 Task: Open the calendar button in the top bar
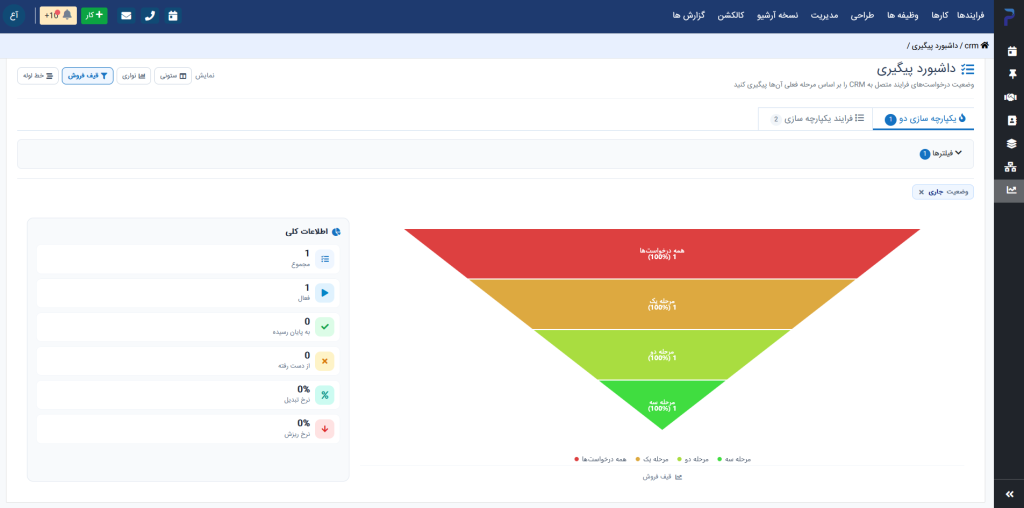[172, 16]
